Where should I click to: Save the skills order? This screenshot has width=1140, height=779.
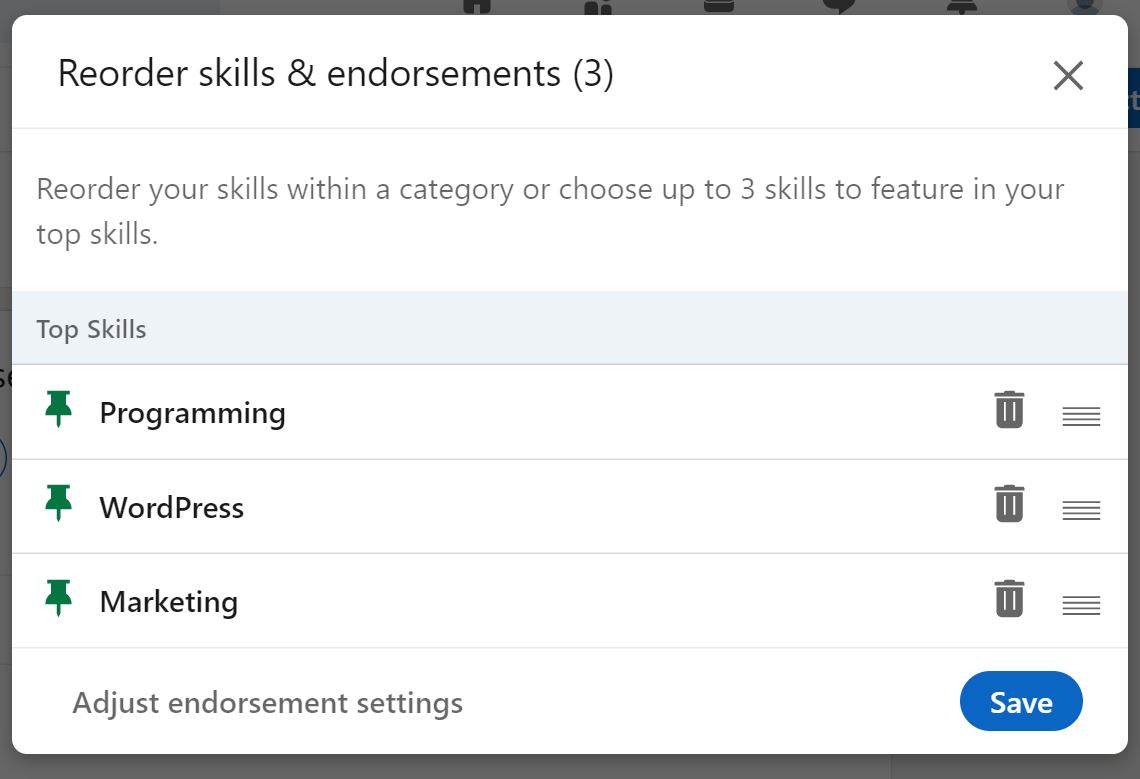[x=1020, y=702]
